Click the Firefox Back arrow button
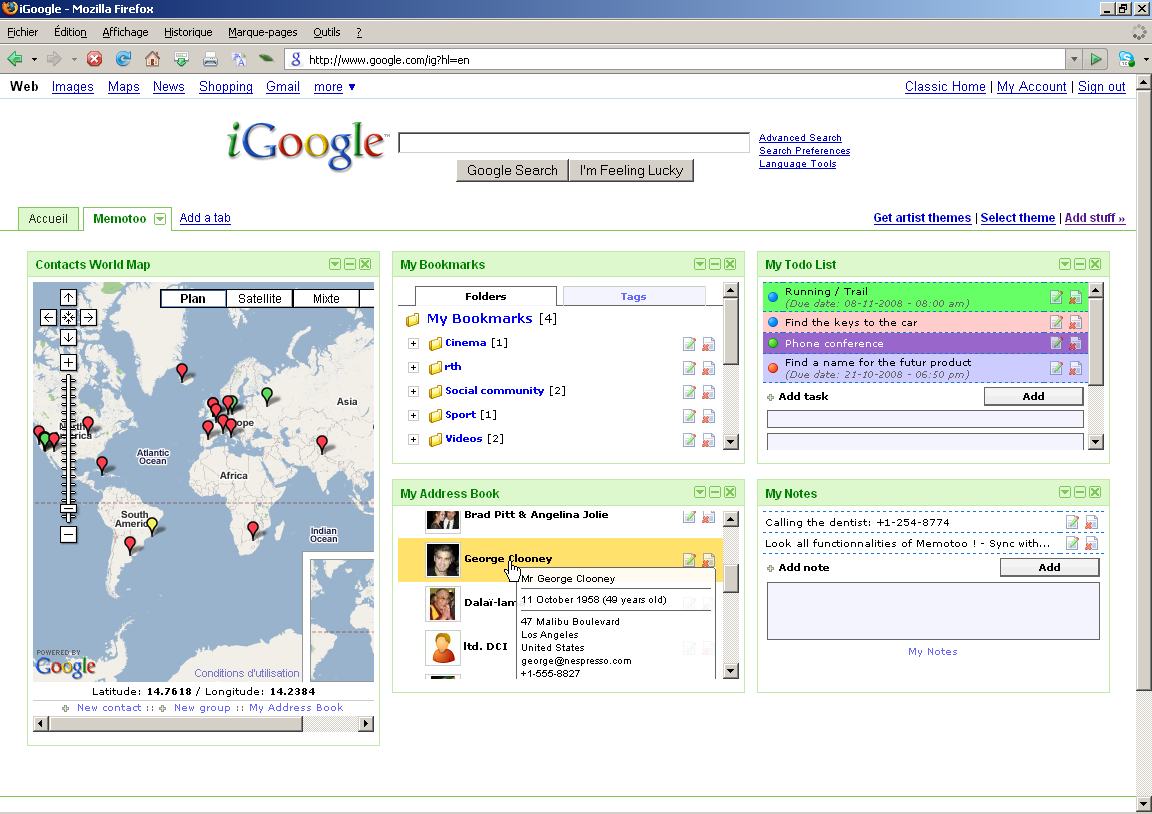Viewport: 1152px width, 814px height. [14, 59]
